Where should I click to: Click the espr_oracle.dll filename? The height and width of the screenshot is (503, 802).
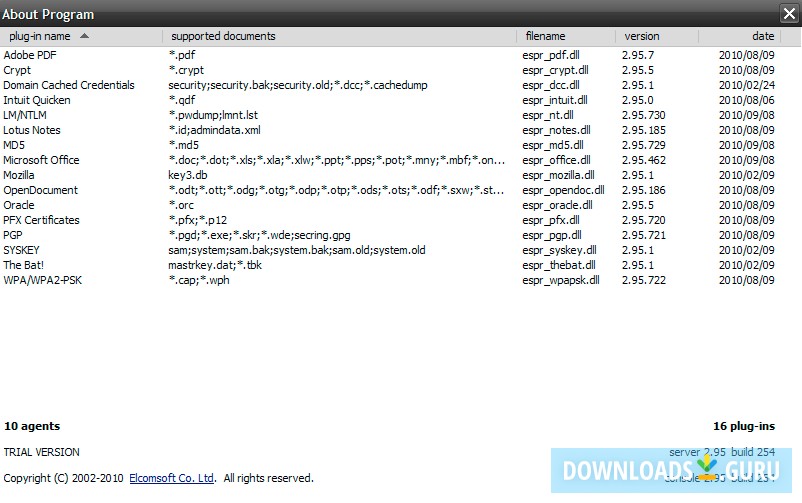(557, 205)
